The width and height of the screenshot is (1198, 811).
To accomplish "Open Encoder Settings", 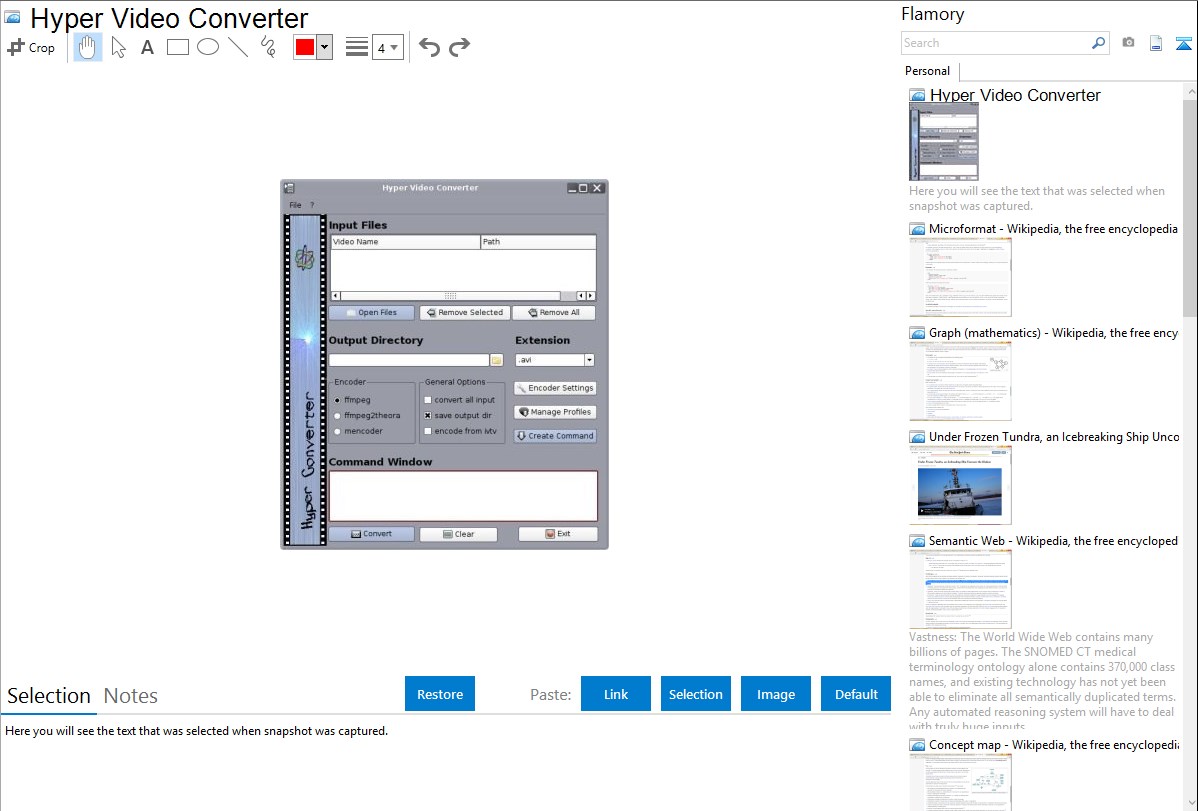I will pyautogui.click(x=555, y=388).
